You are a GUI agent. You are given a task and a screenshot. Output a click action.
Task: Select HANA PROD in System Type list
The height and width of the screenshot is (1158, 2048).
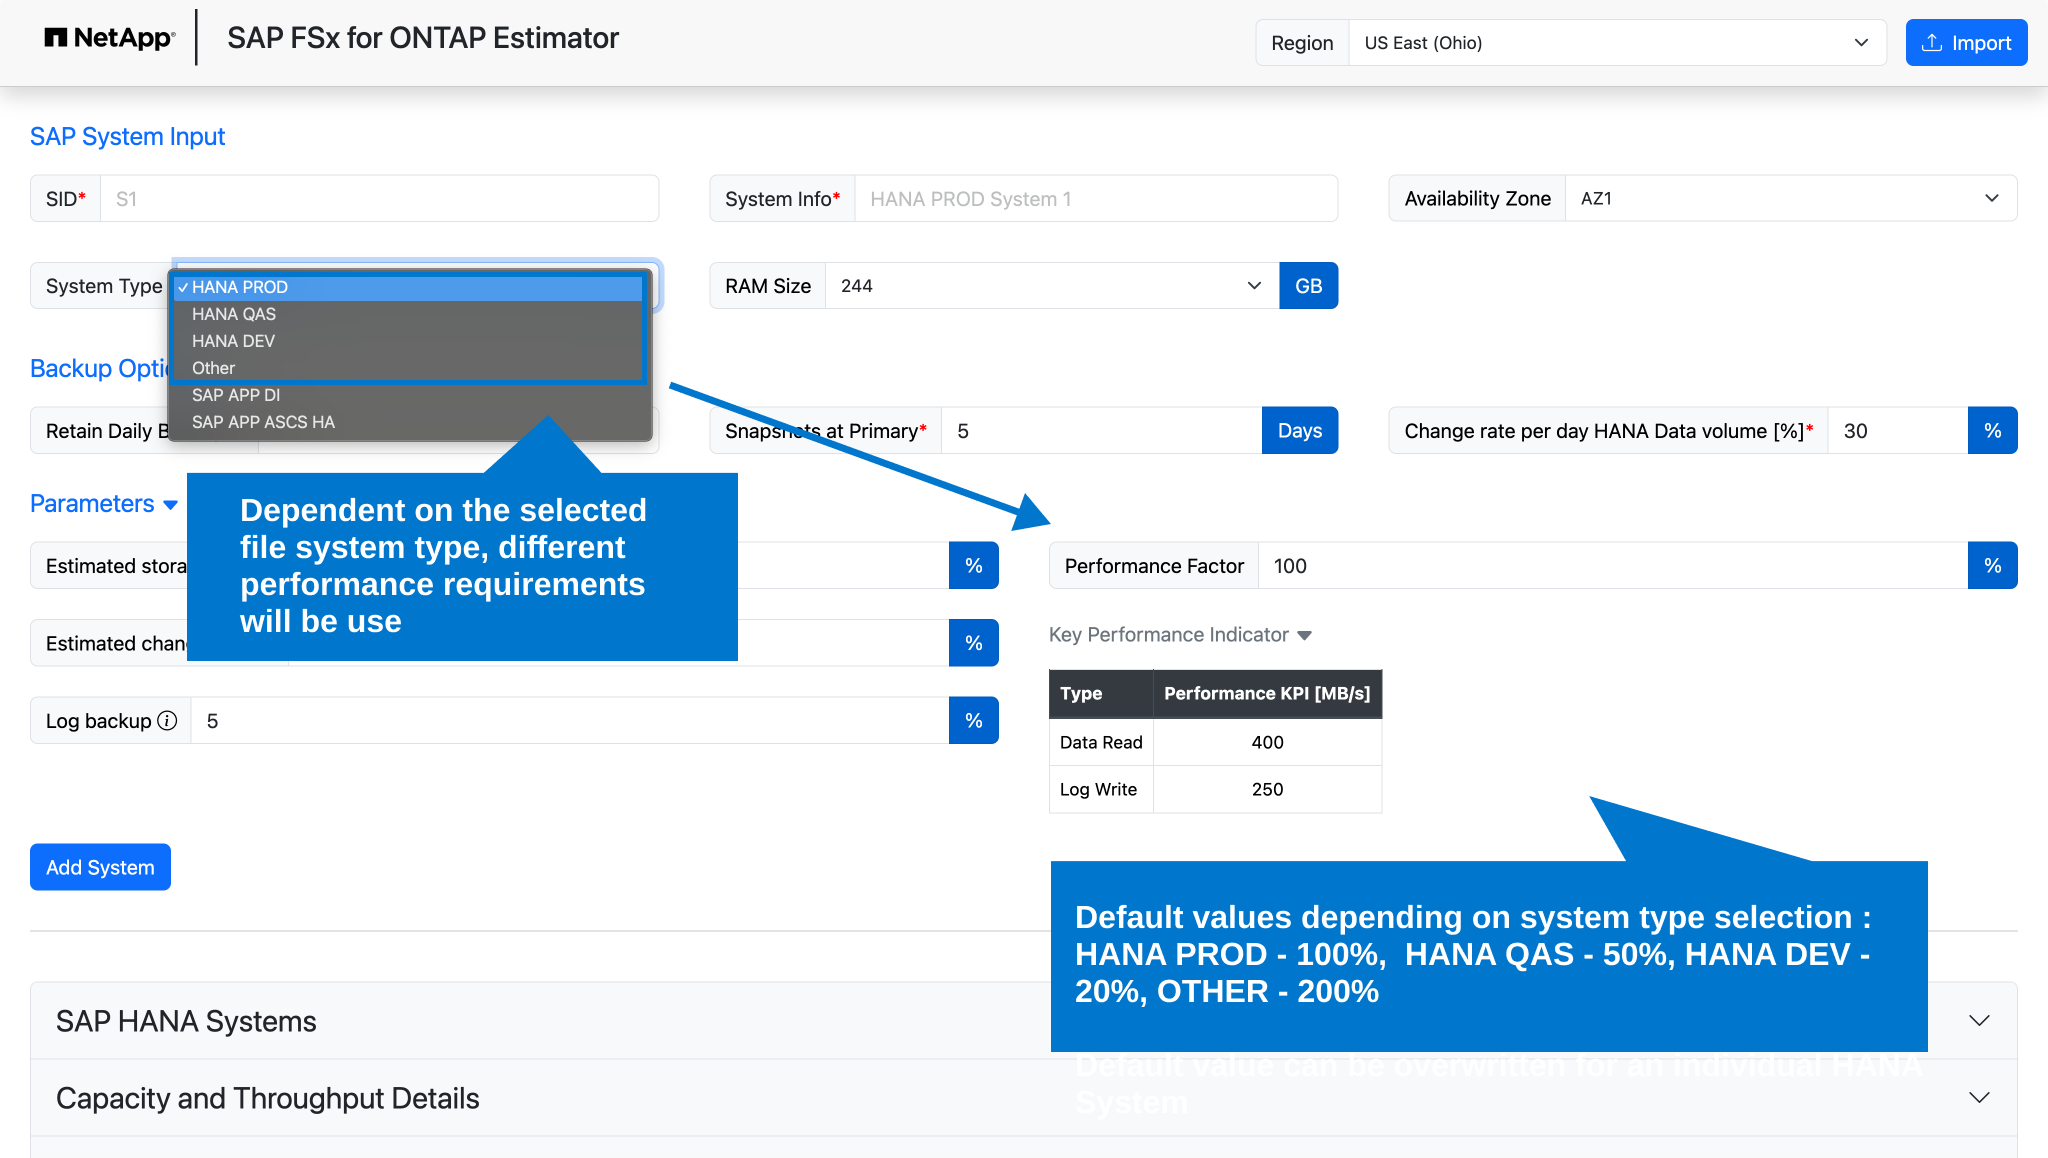[x=410, y=287]
